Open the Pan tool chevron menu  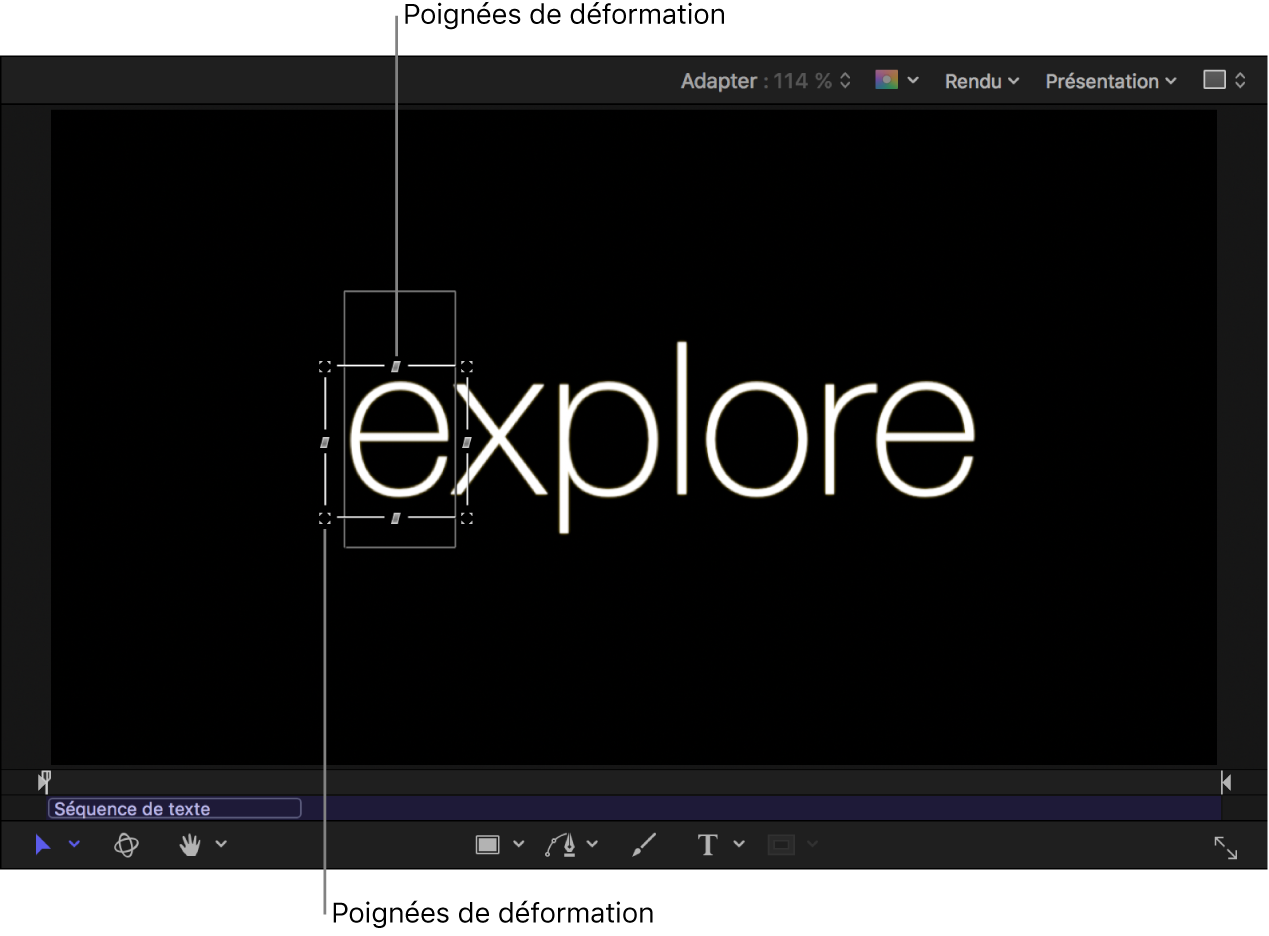click(221, 844)
